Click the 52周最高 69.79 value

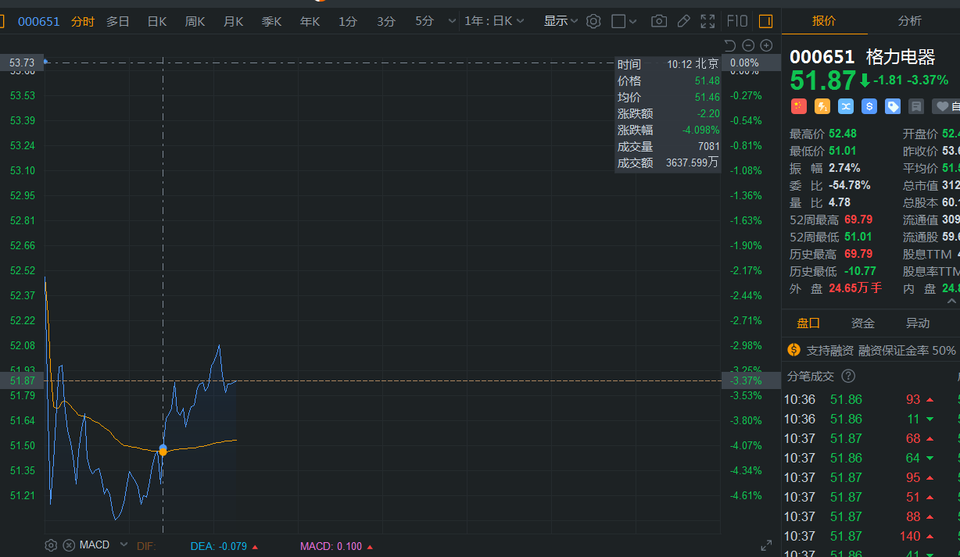pyautogui.click(x=858, y=219)
